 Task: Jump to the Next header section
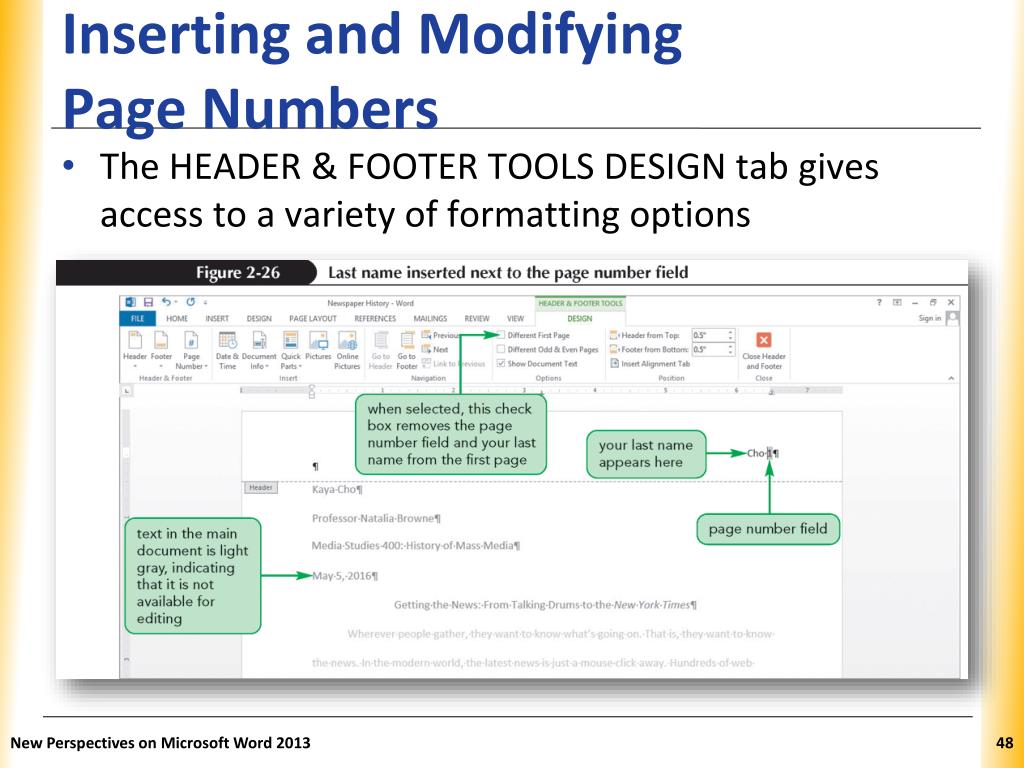point(436,349)
